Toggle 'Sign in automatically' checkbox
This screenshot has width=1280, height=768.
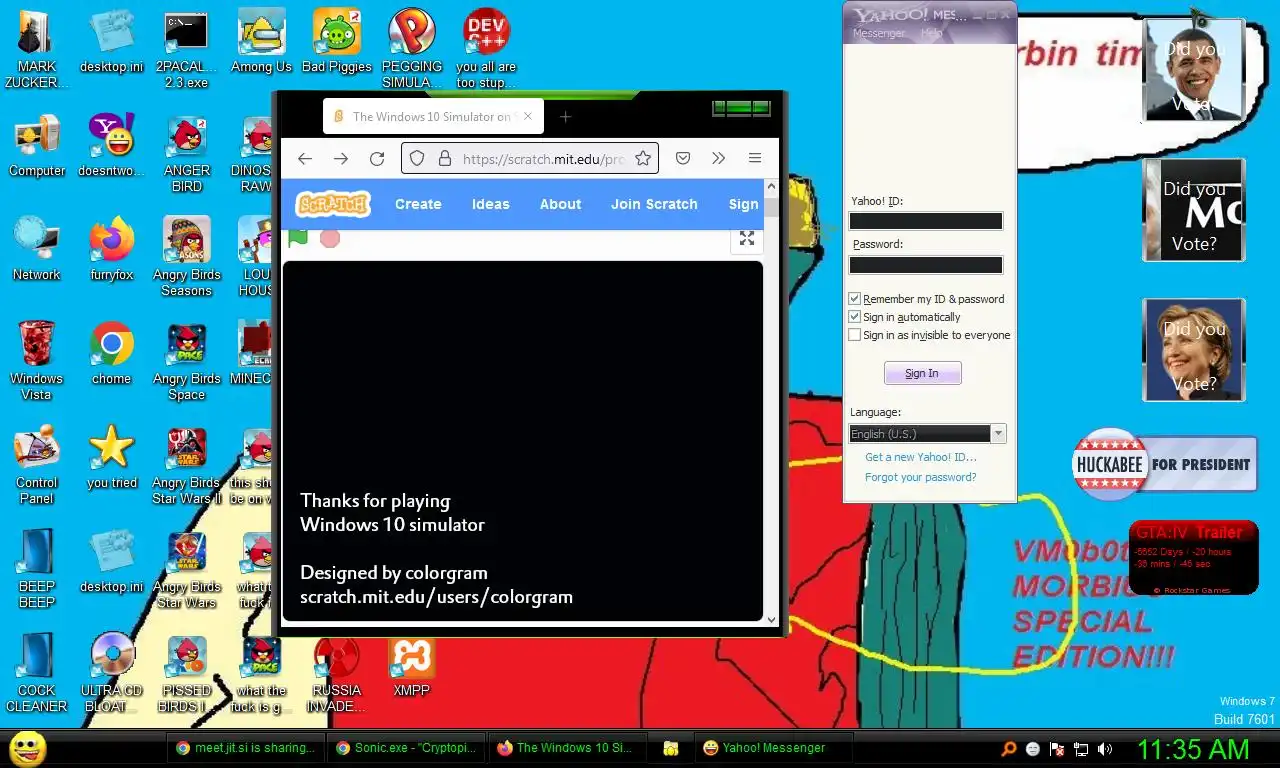(x=854, y=317)
